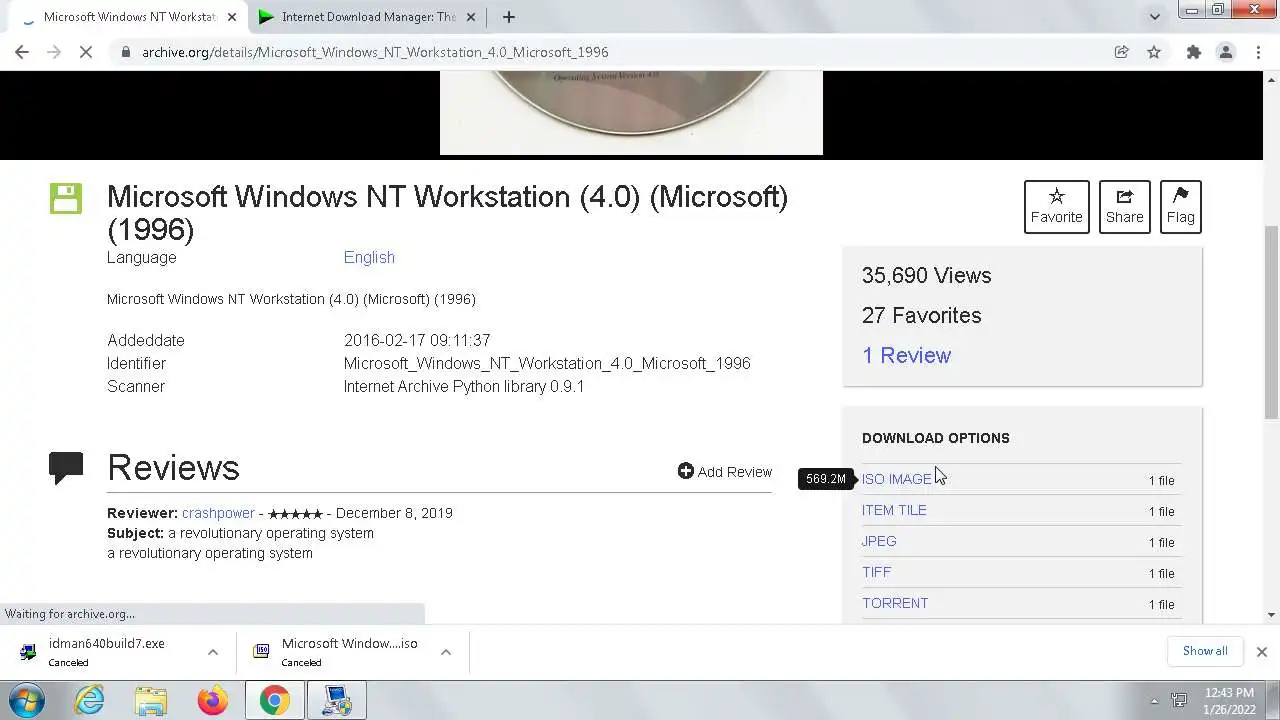This screenshot has width=1280, height=720.
Task: Download the ISO IMAGE file
Action: point(896,479)
